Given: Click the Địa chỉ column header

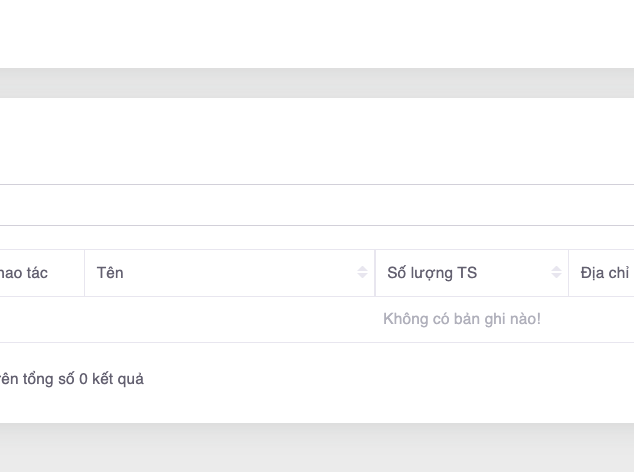Looking at the screenshot, I should [x=604, y=273].
